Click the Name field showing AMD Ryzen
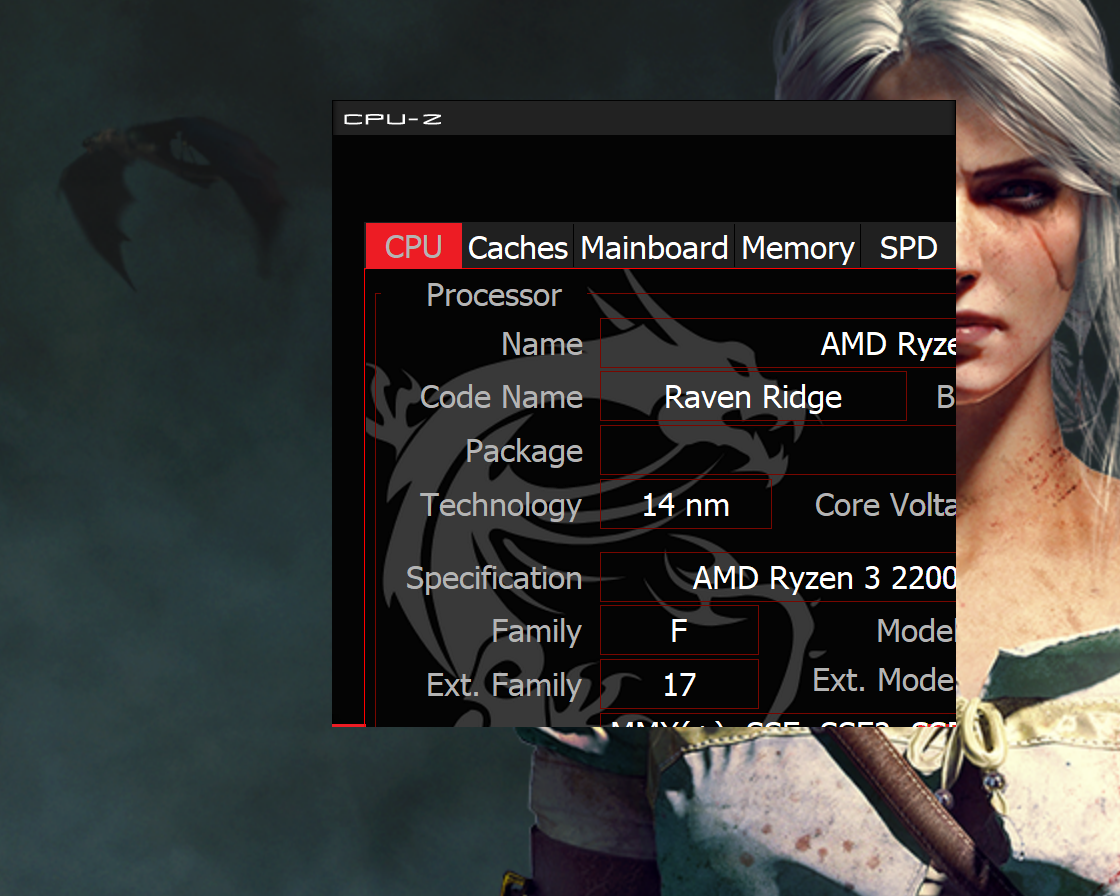This screenshot has height=896, width=1120. point(778,344)
